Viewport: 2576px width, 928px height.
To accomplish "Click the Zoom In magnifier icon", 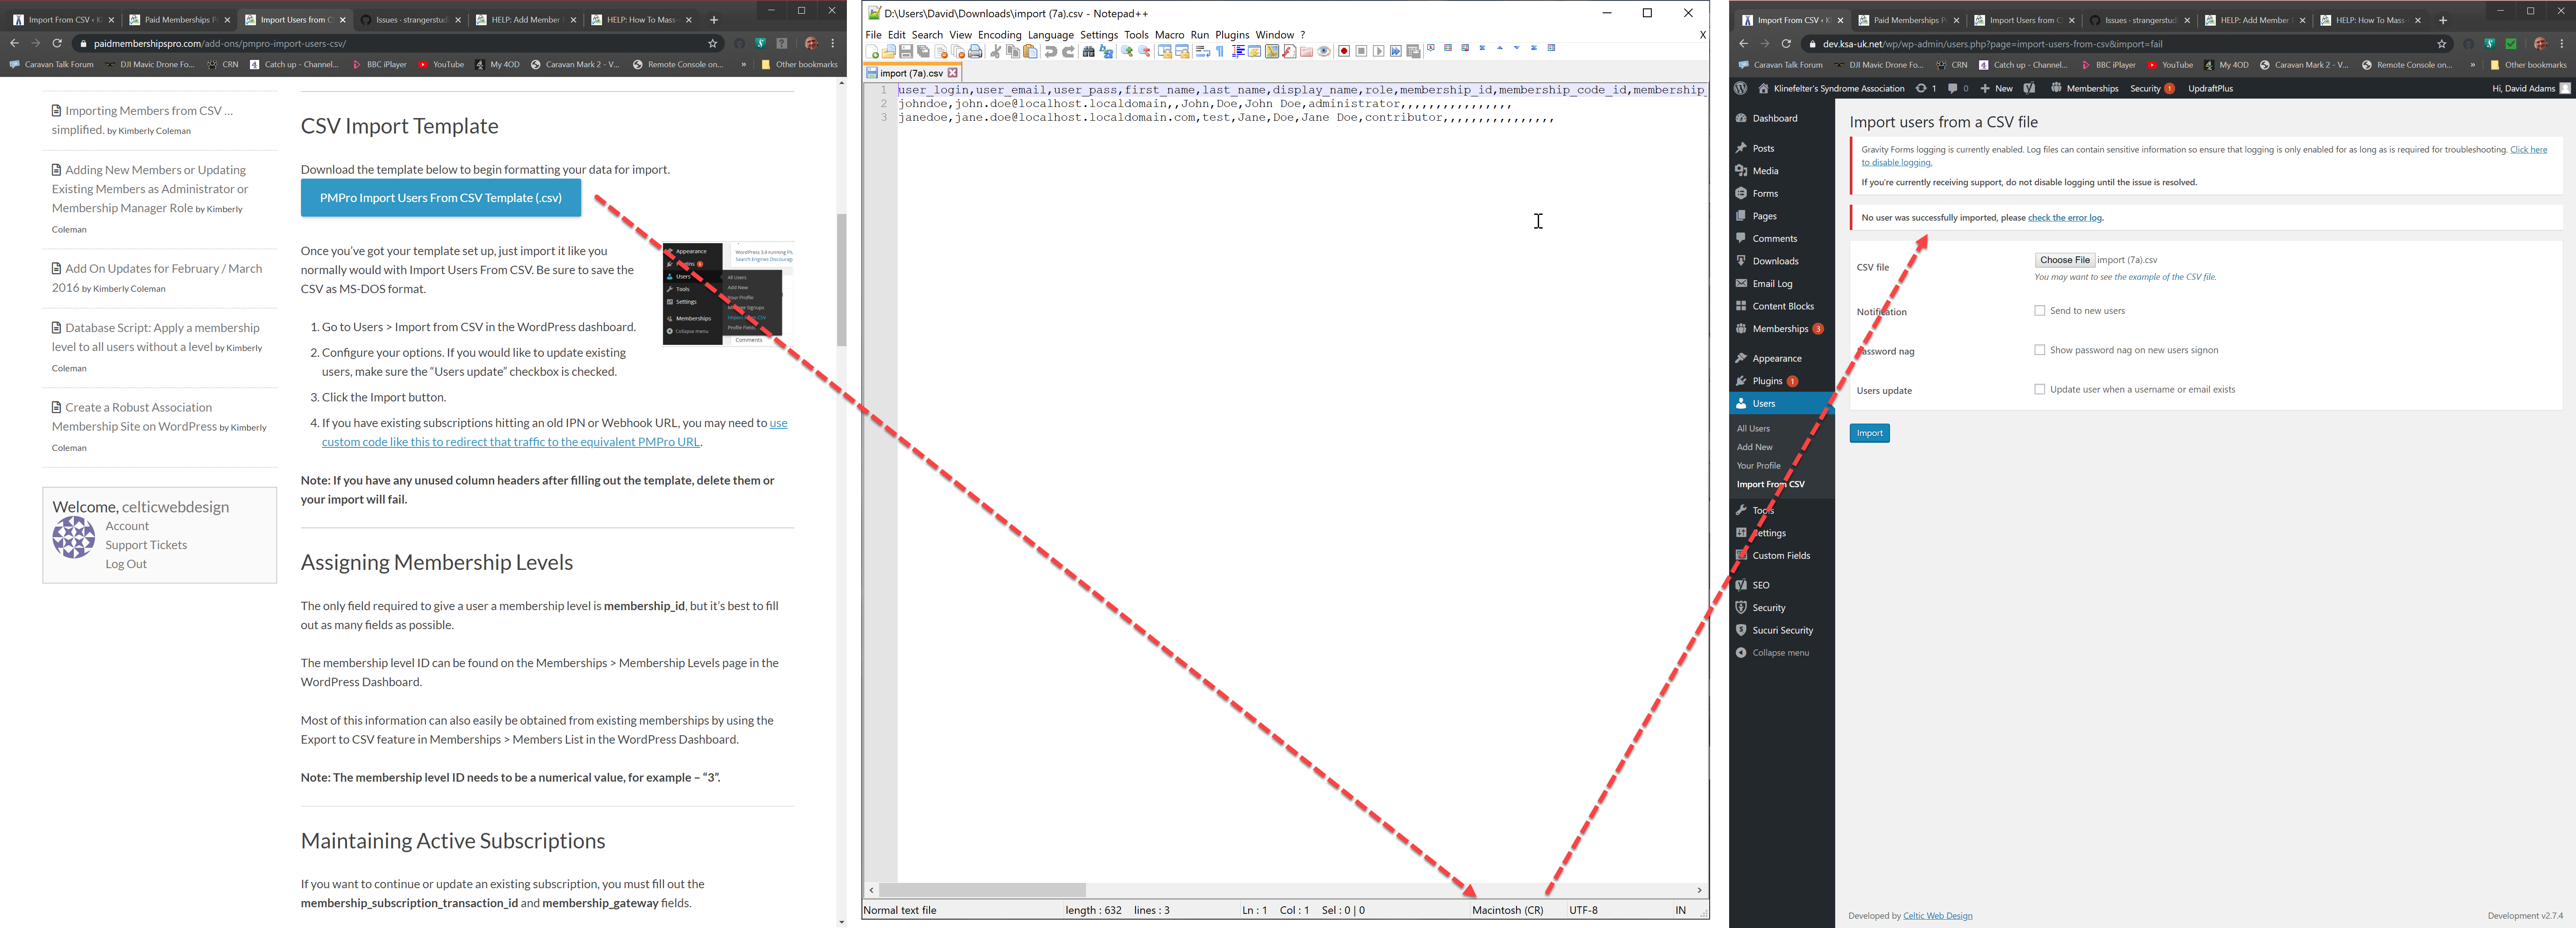I will [1127, 51].
